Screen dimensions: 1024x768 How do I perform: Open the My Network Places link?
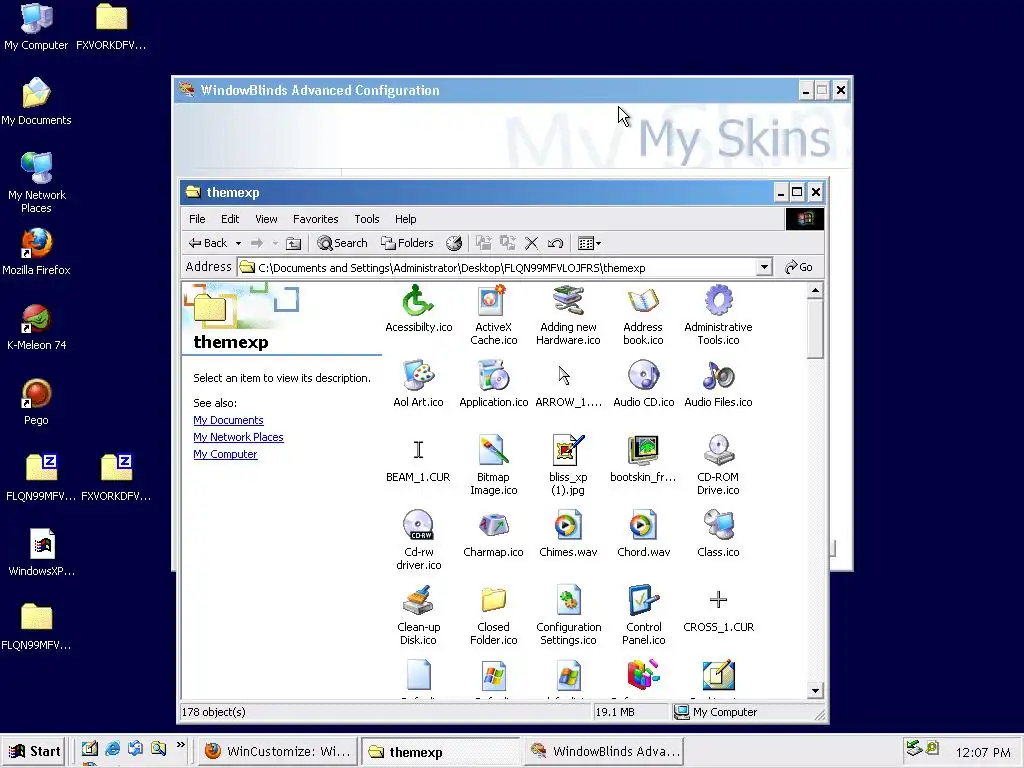tap(238, 437)
